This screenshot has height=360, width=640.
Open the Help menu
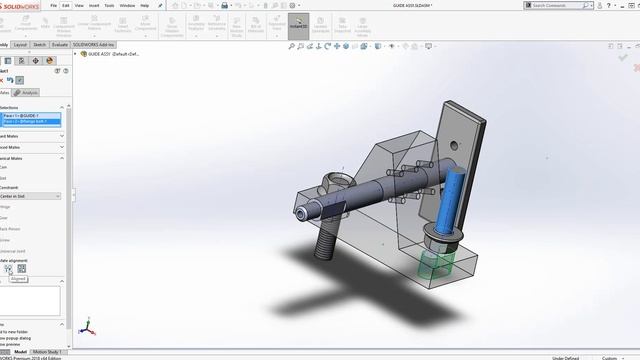144,6
